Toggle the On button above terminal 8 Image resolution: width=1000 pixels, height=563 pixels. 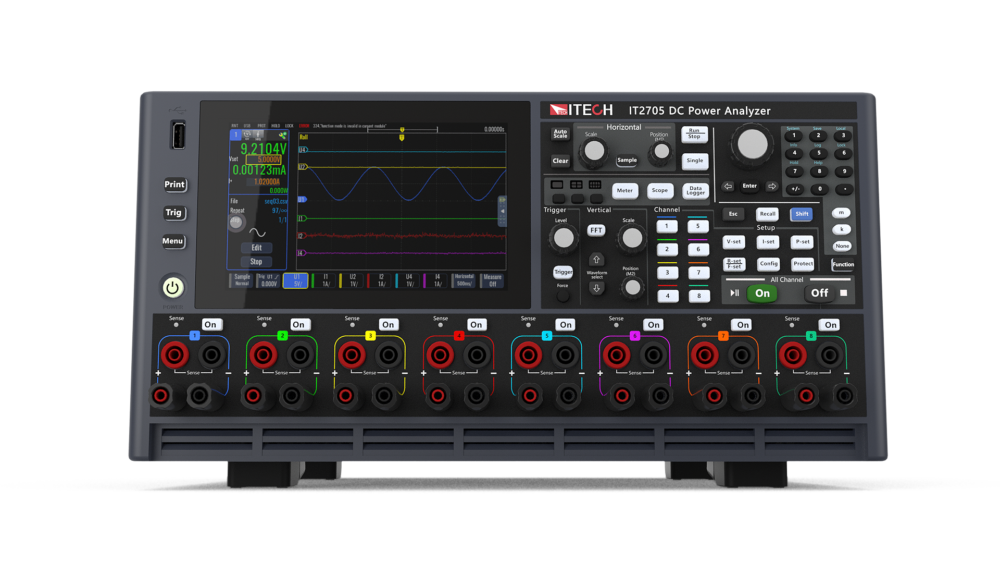point(830,325)
